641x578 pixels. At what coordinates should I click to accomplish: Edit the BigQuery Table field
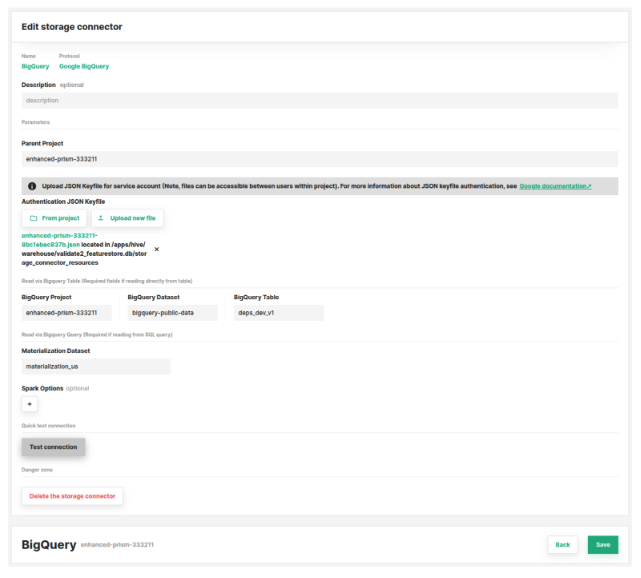(279, 313)
